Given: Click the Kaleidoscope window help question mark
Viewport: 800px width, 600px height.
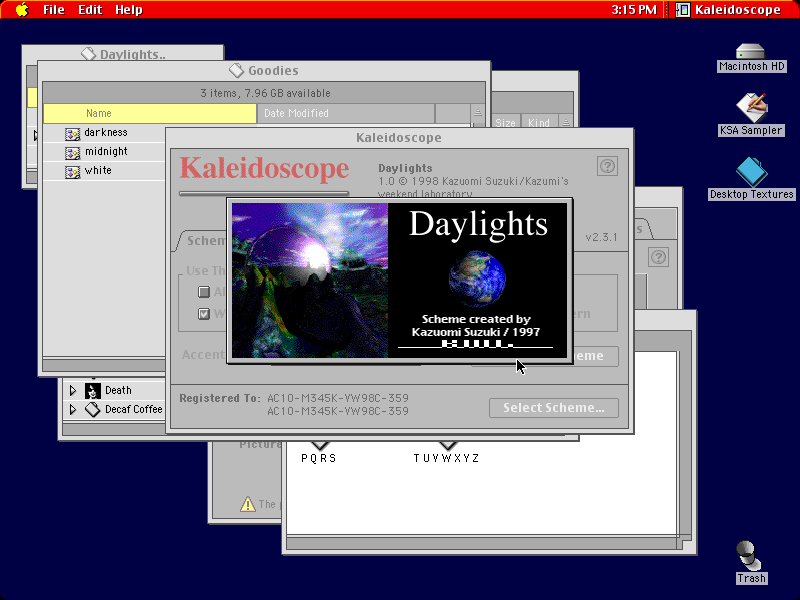Looking at the screenshot, I should pyautogui.click(x=607, y=166).
